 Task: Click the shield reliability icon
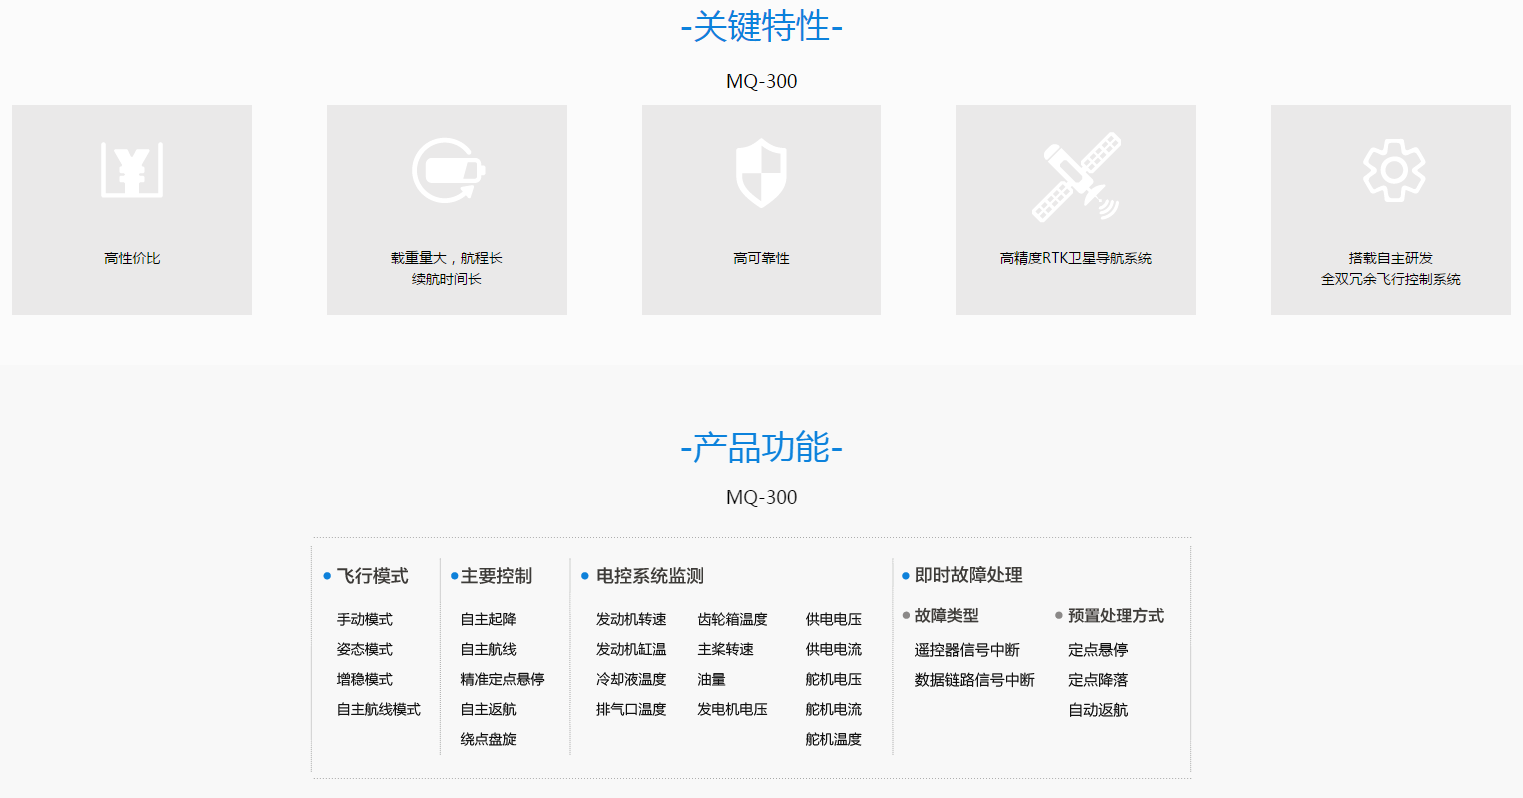(x=761, y=172)
